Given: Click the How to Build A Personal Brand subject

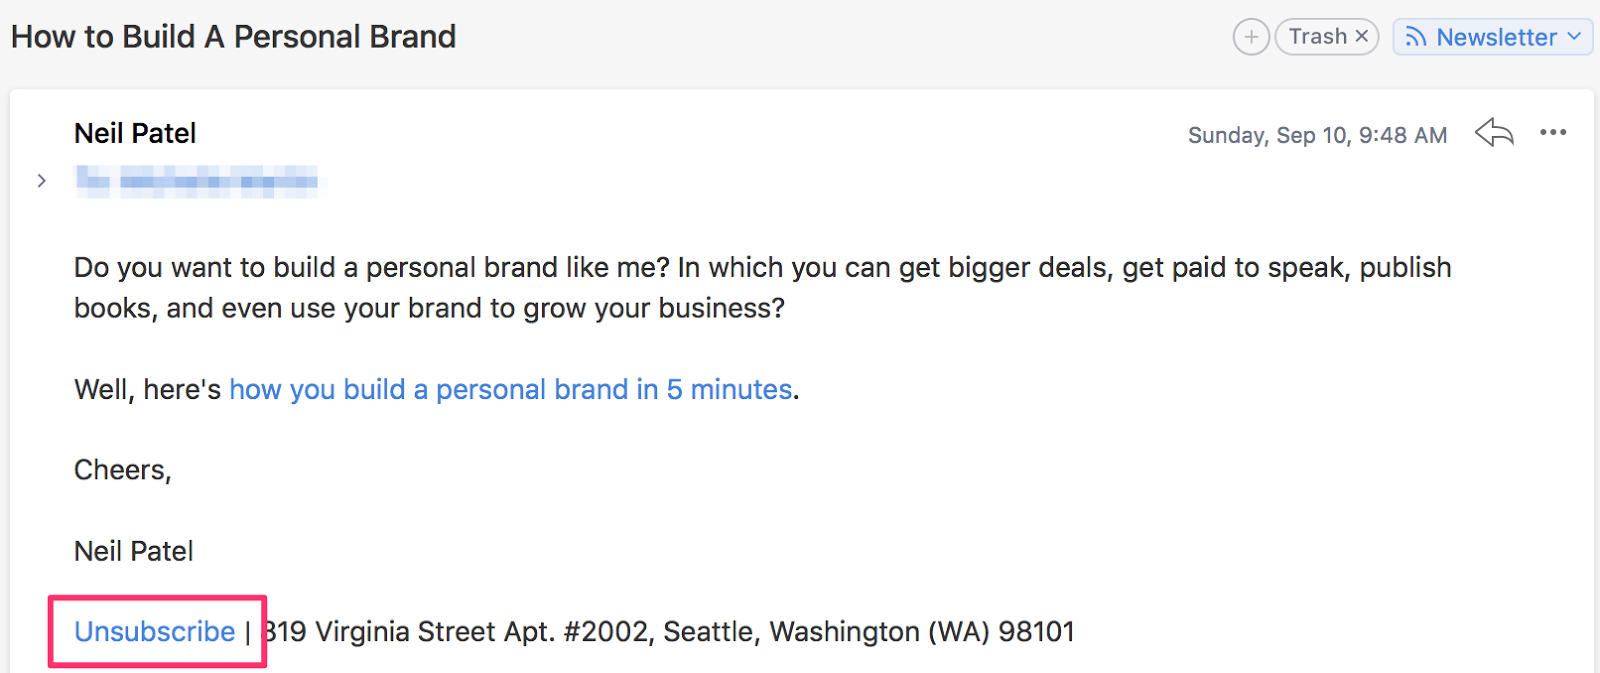Looking at the screenshot, I should pos(233,37).
